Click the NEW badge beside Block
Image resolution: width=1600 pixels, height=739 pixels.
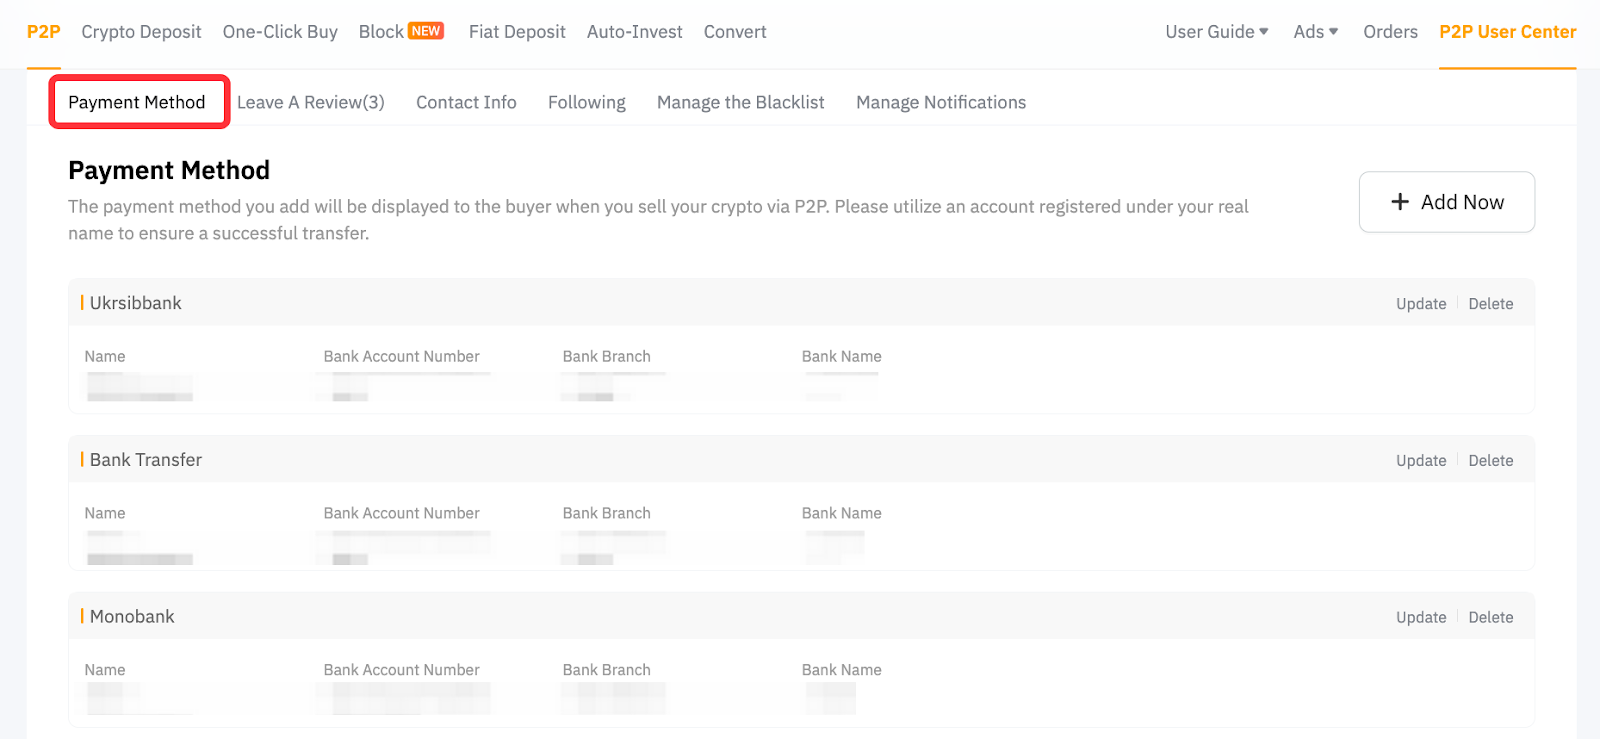click(x=426, y=31)
